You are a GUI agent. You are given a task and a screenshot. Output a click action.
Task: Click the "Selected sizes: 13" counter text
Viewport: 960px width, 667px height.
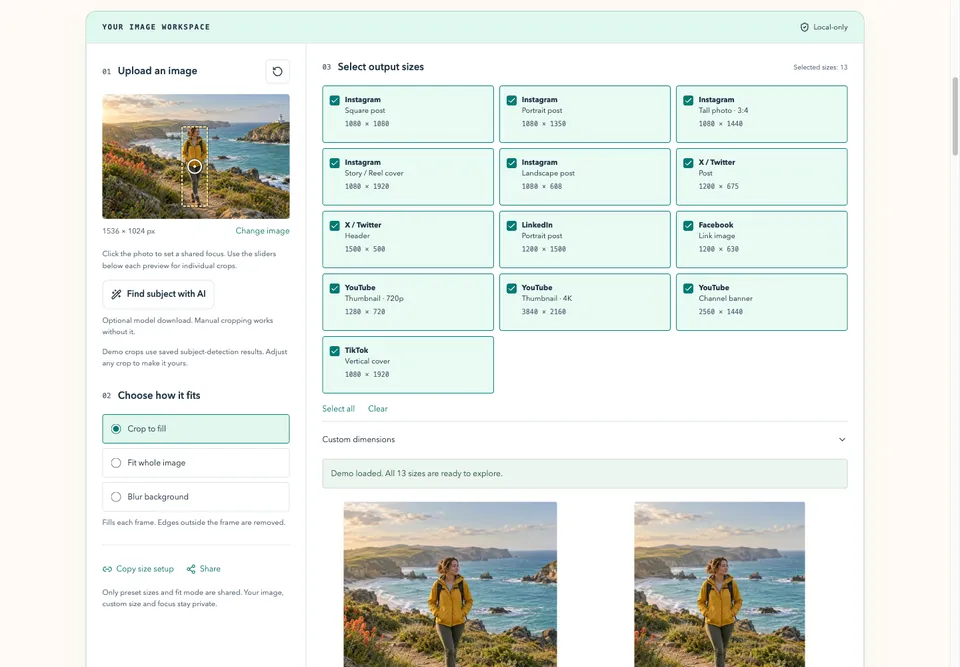point(820,67)
